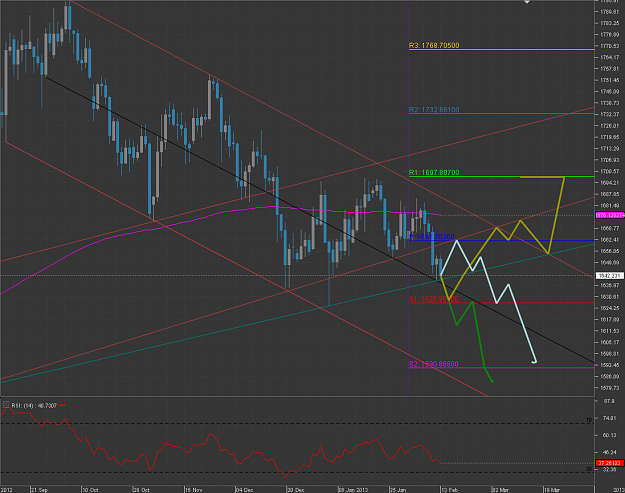Click the 08 Jan 2013 date label
The image size is (625, 493).
[x=353, y=490]
